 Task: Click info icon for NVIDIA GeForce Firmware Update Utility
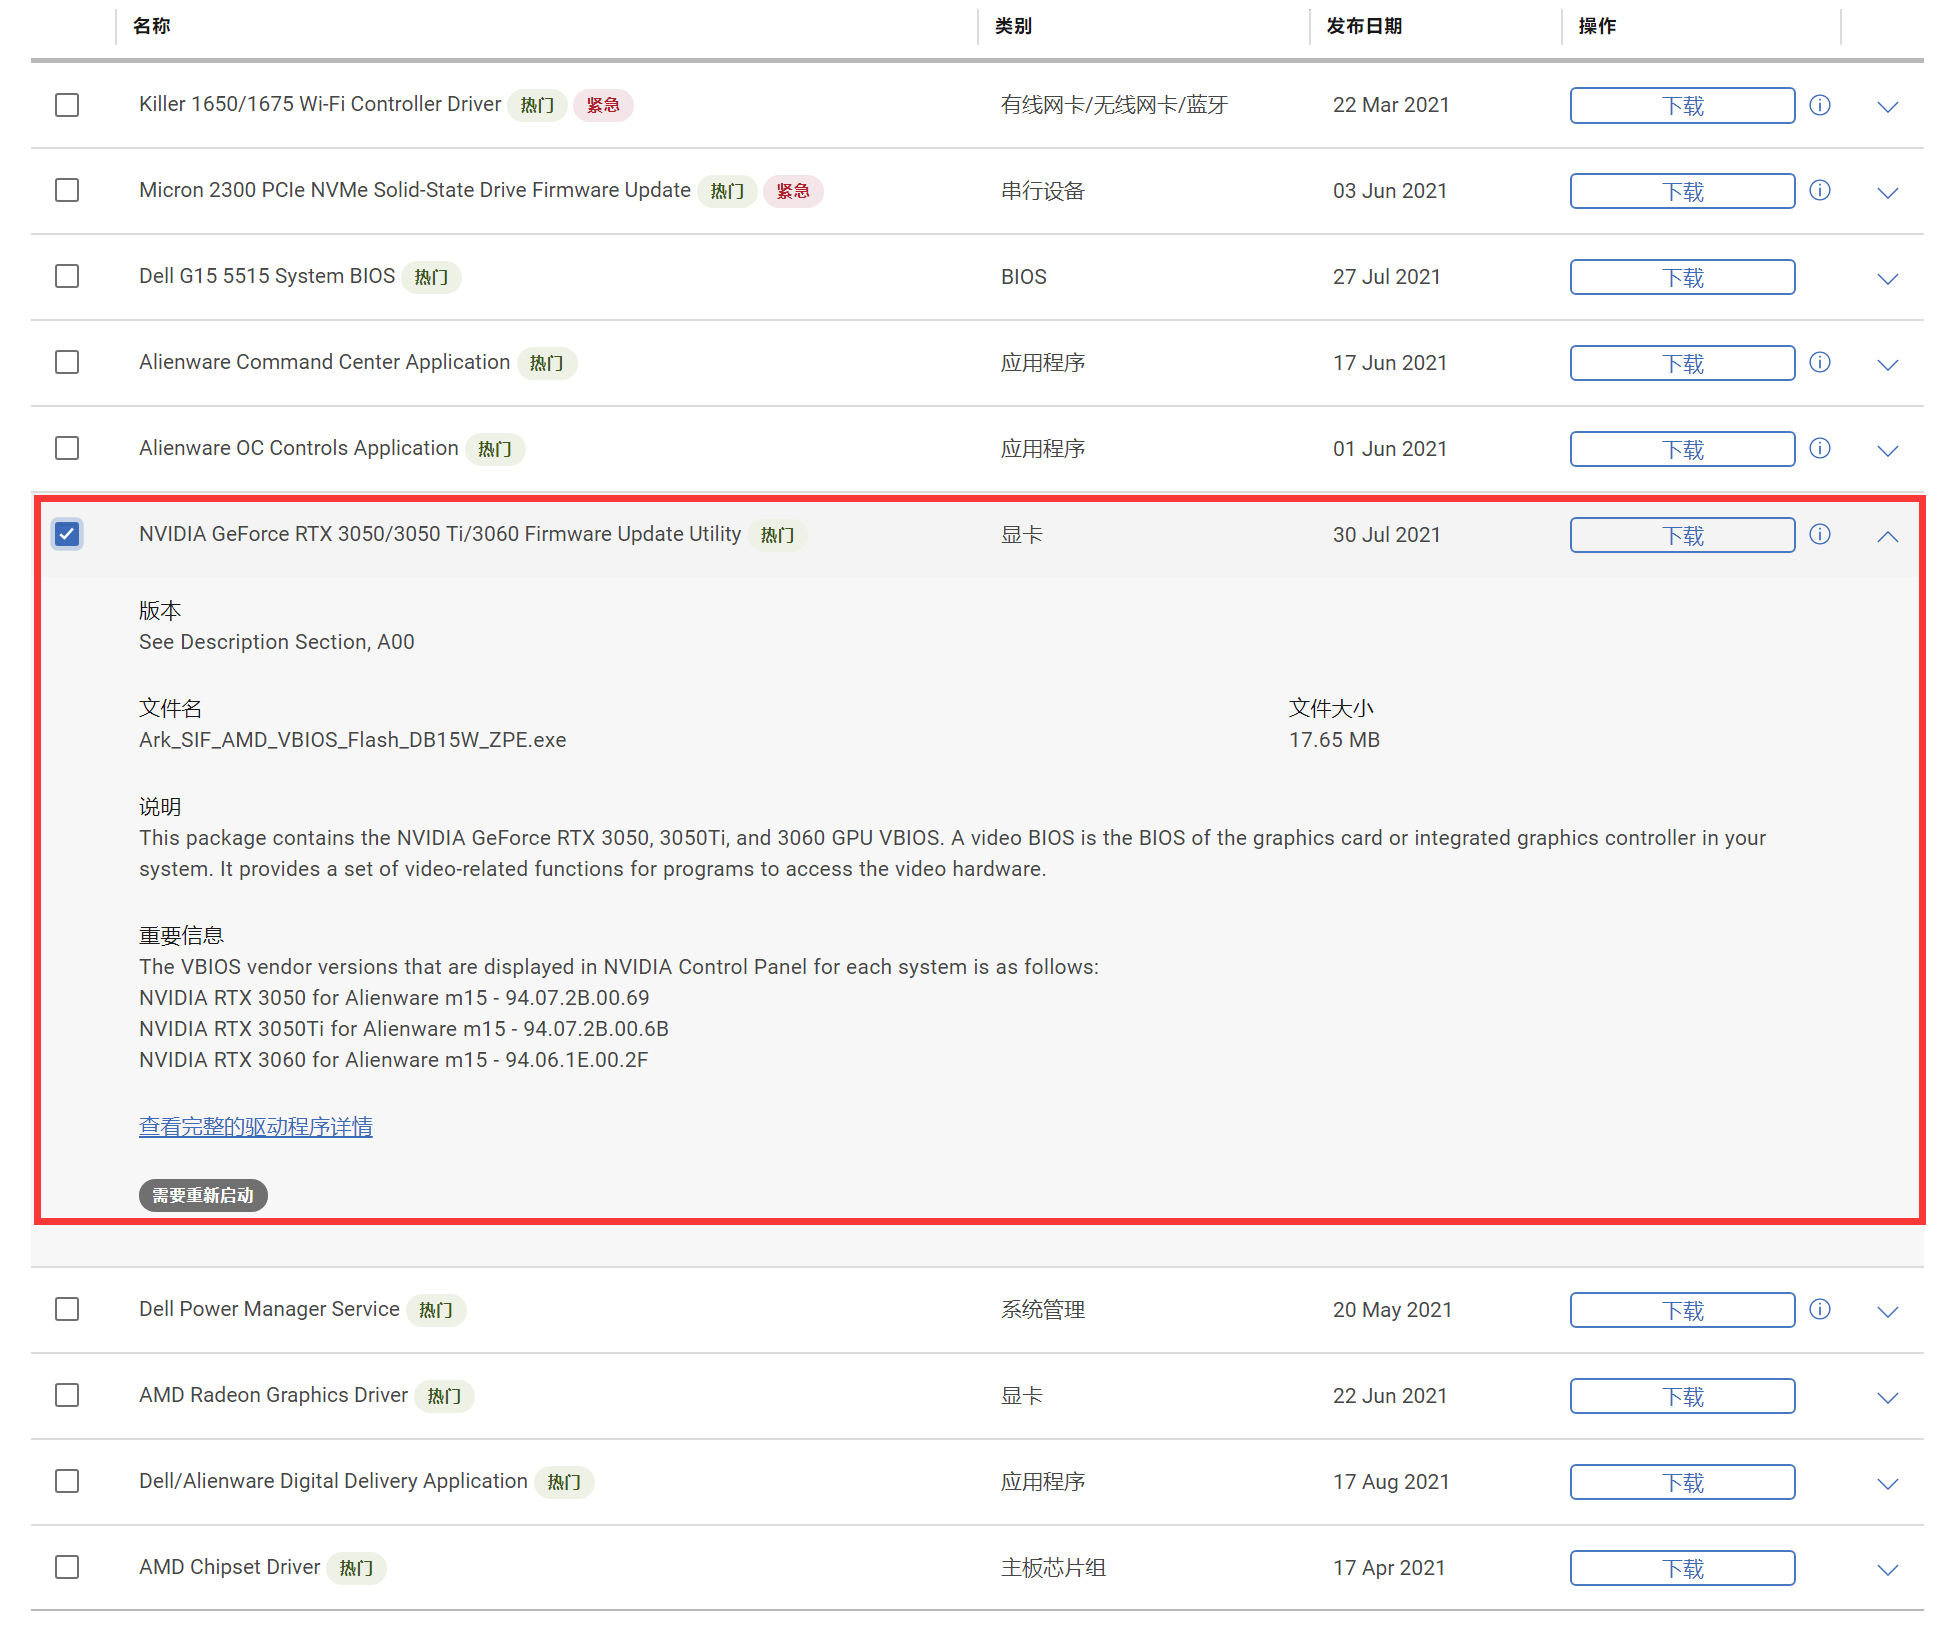pyautogui.click(x=1819, y=534)
